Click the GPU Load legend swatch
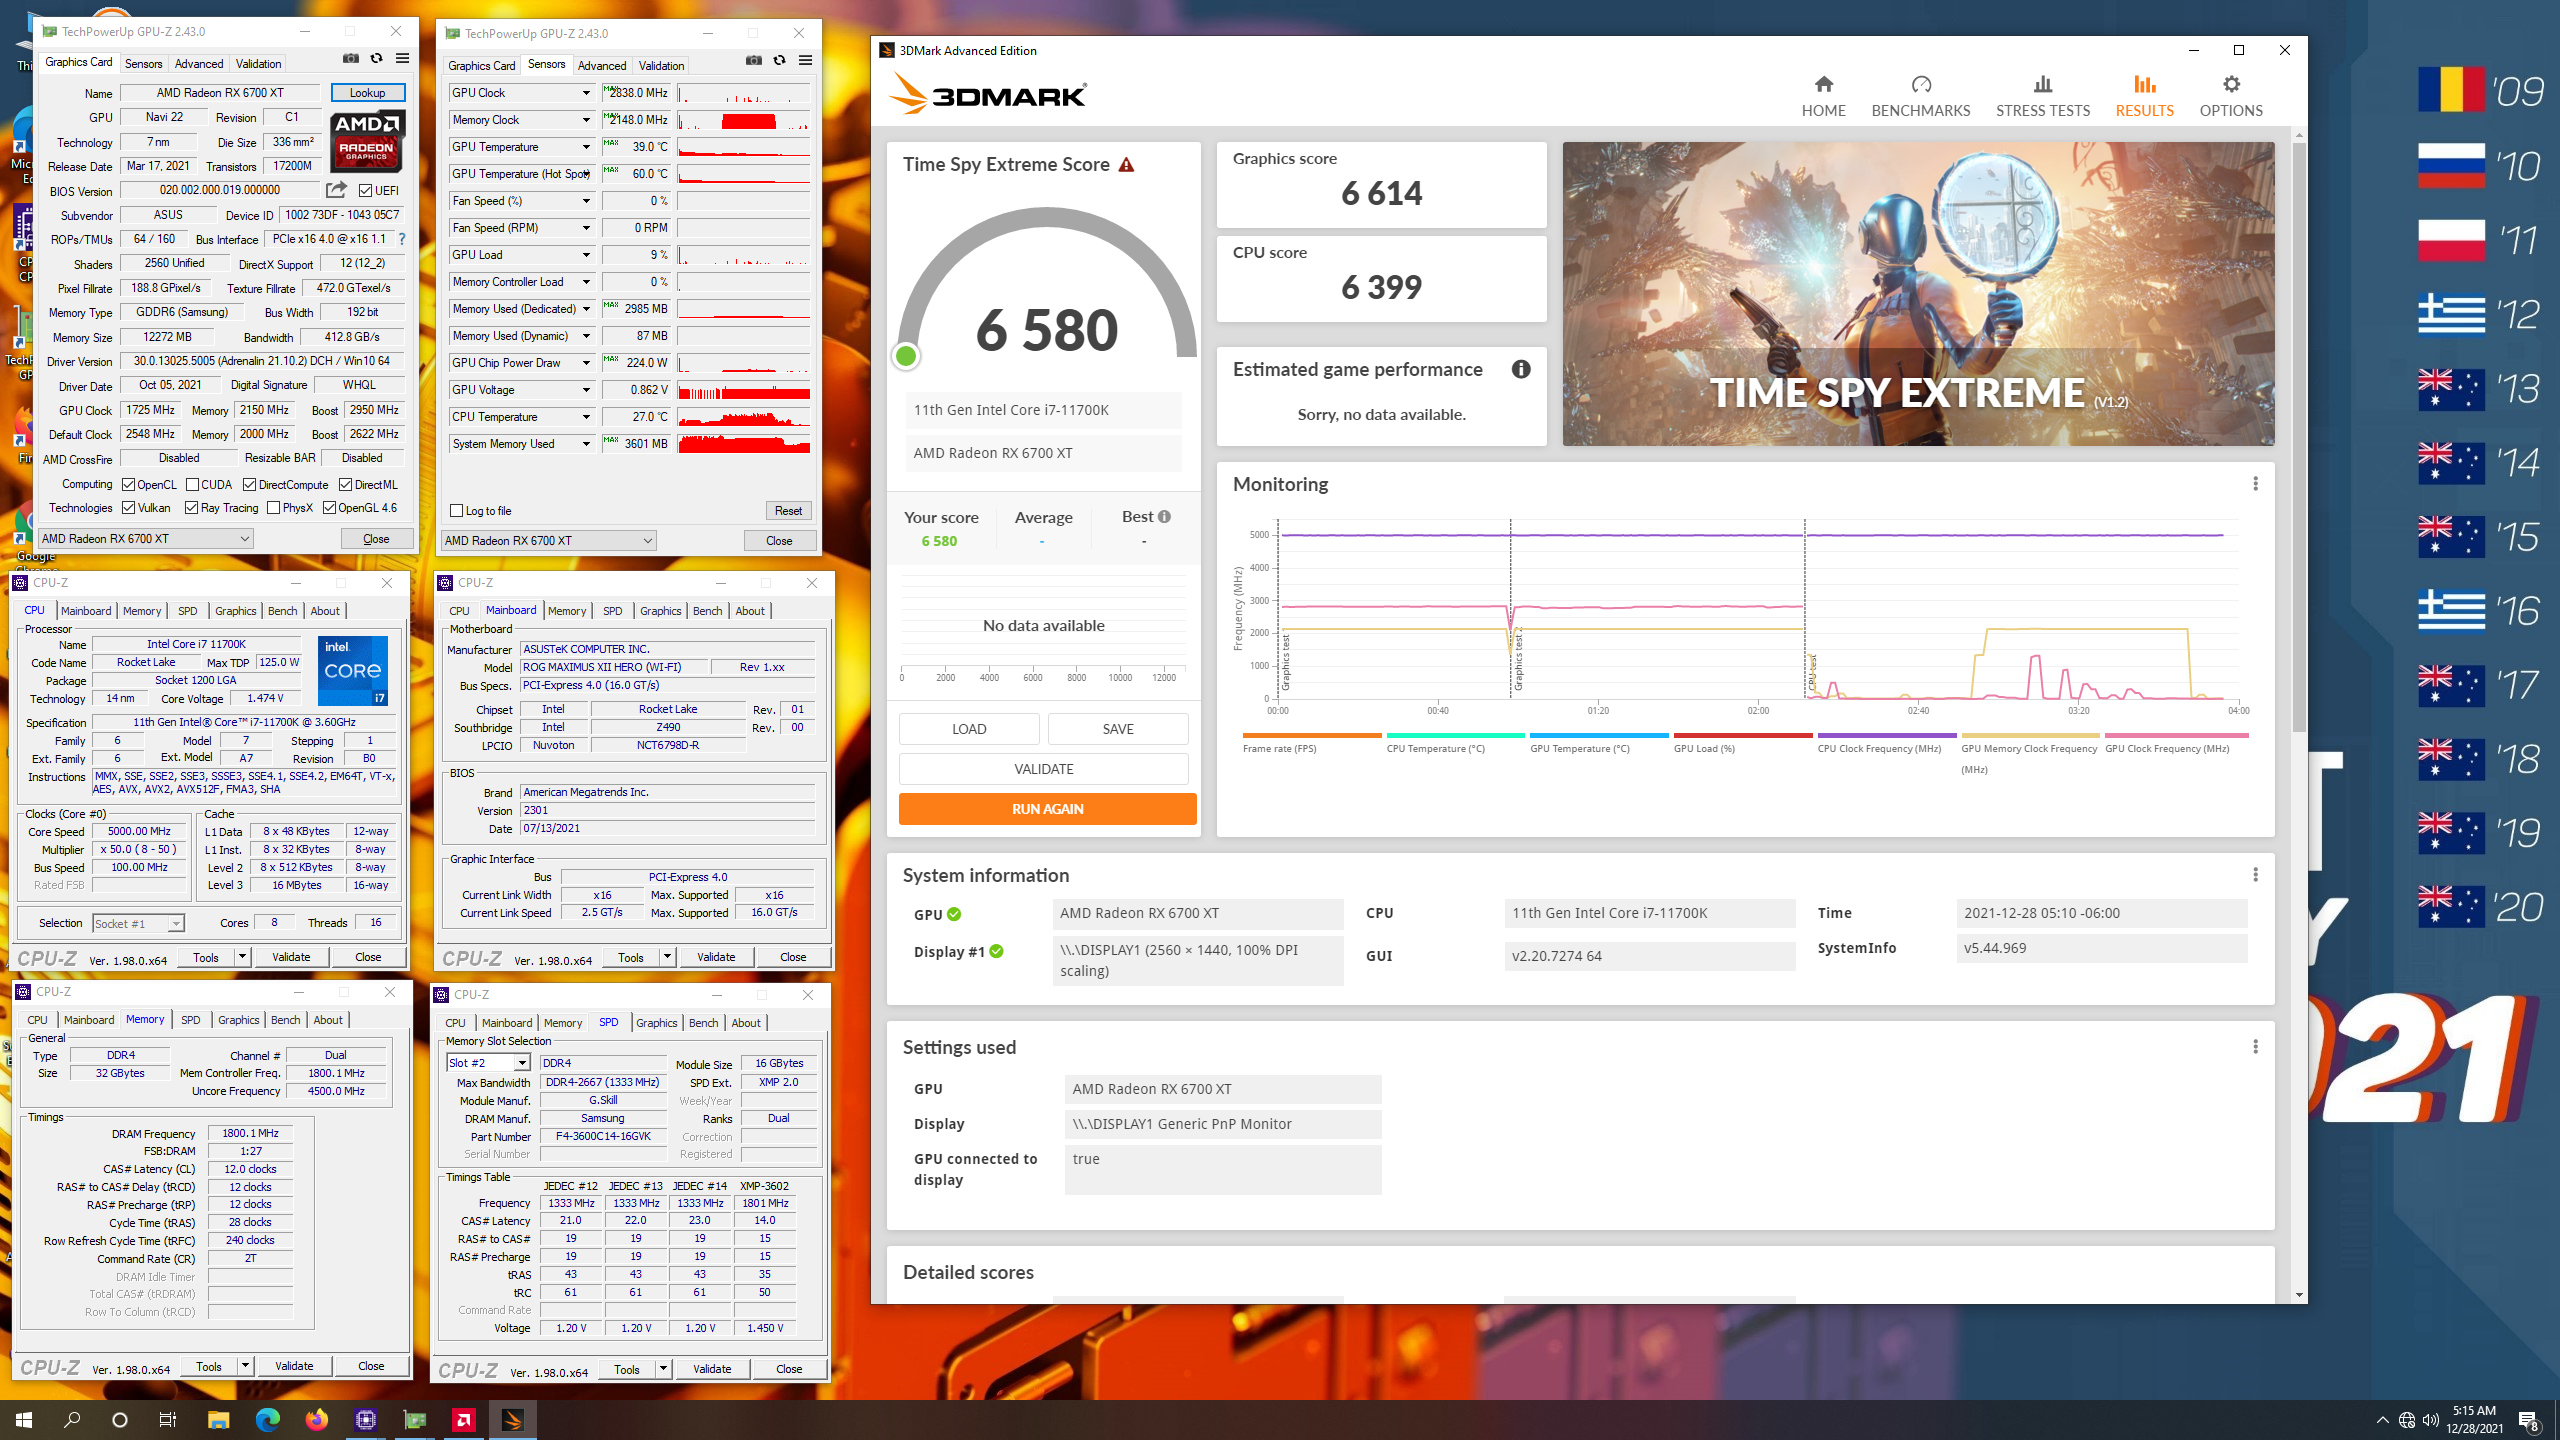Image resolution: width=2560 pixels, height=1440 pixels. tap(1741, 735)
